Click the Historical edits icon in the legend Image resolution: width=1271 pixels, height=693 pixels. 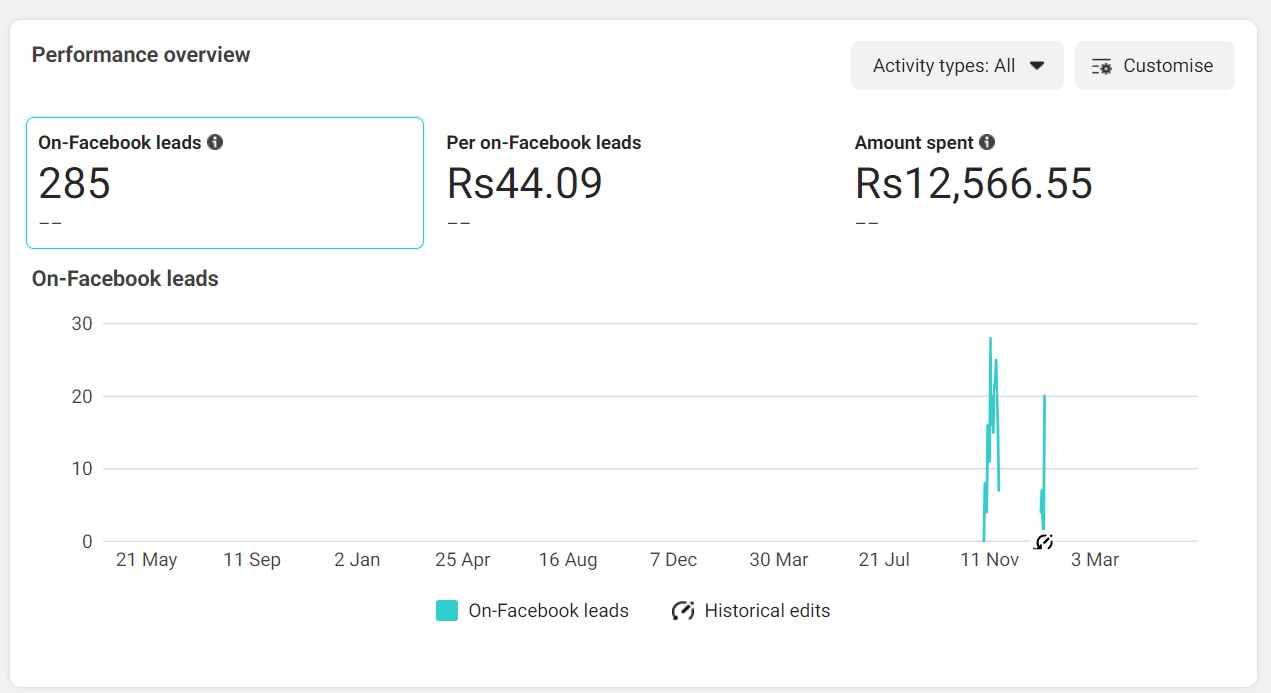pos(683,611)
